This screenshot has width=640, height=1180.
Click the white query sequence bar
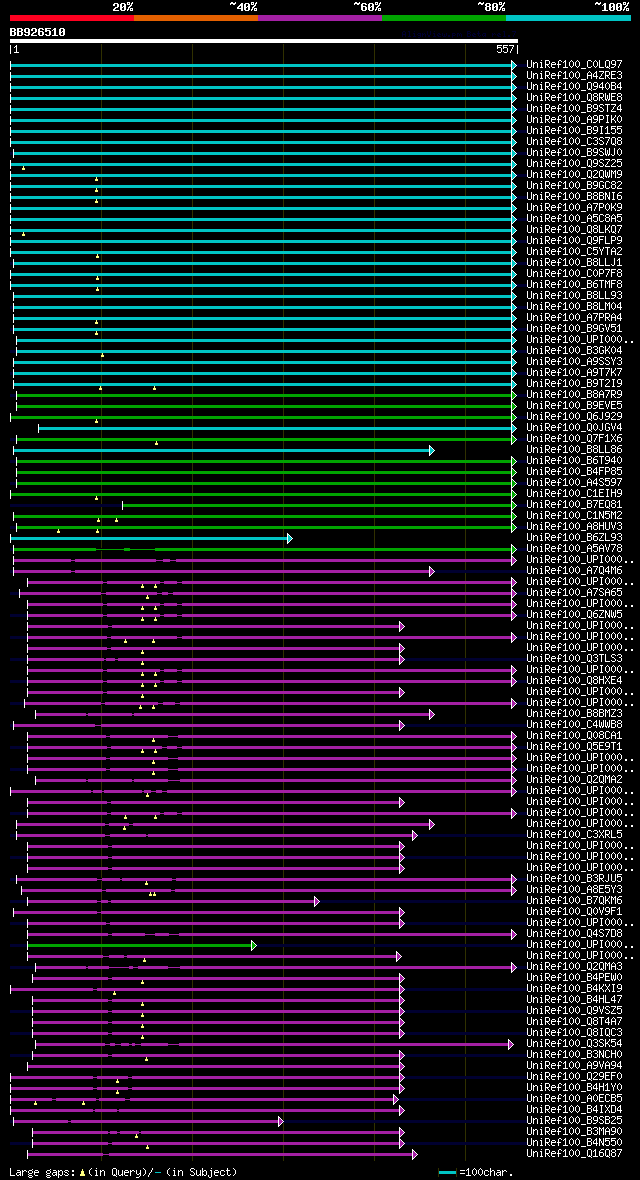click(264, 41)
